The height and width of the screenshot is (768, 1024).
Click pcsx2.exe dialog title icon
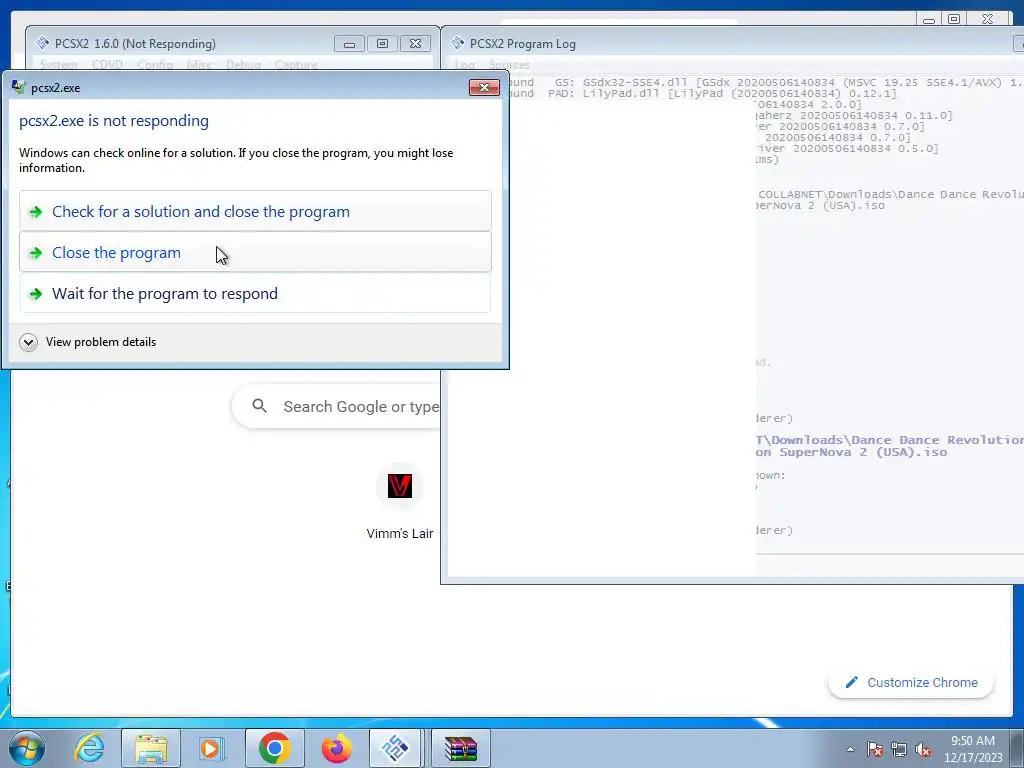tap(19, 88)
